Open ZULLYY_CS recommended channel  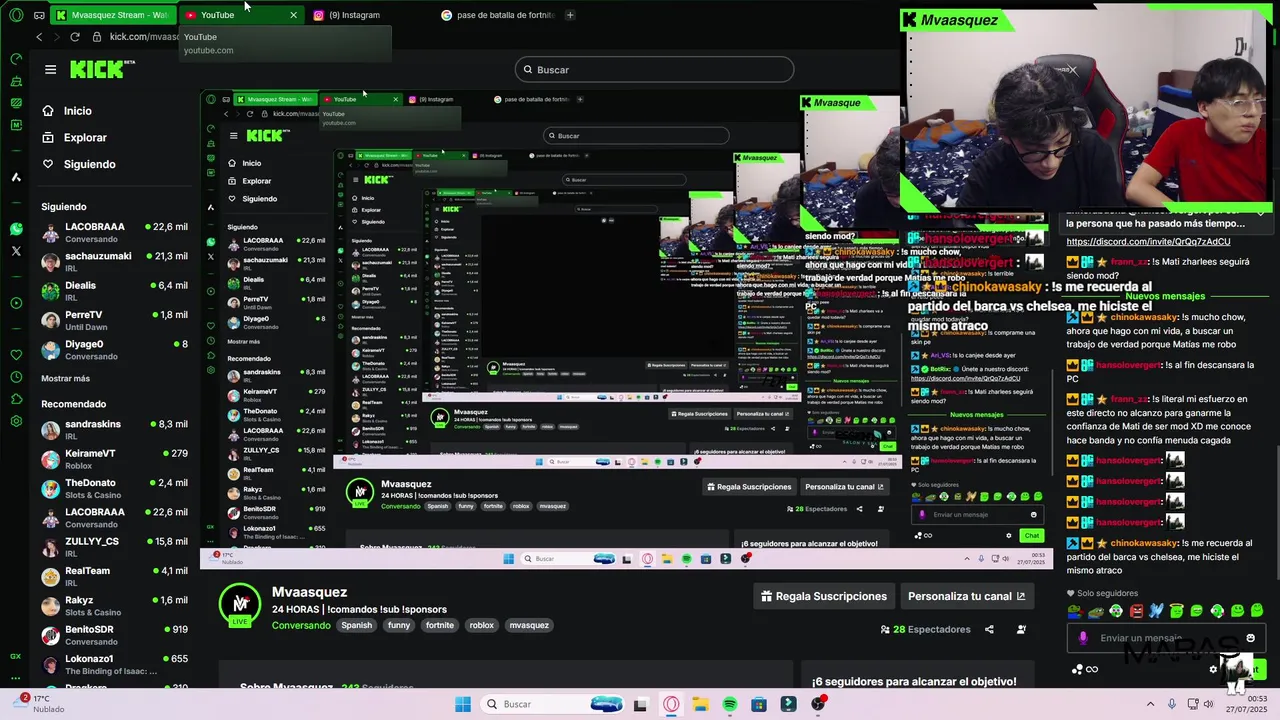[115, 547]
